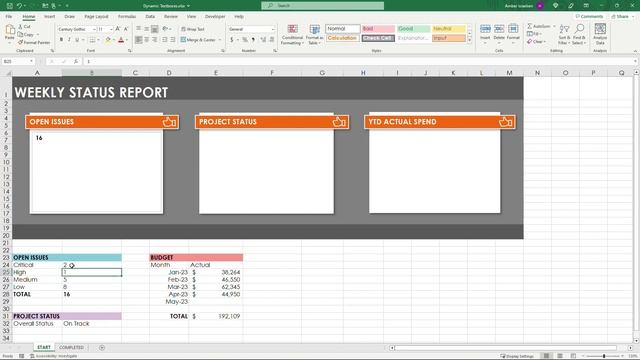Click Increase Decimal icon

pyautogui.click(x=263, y=40)
